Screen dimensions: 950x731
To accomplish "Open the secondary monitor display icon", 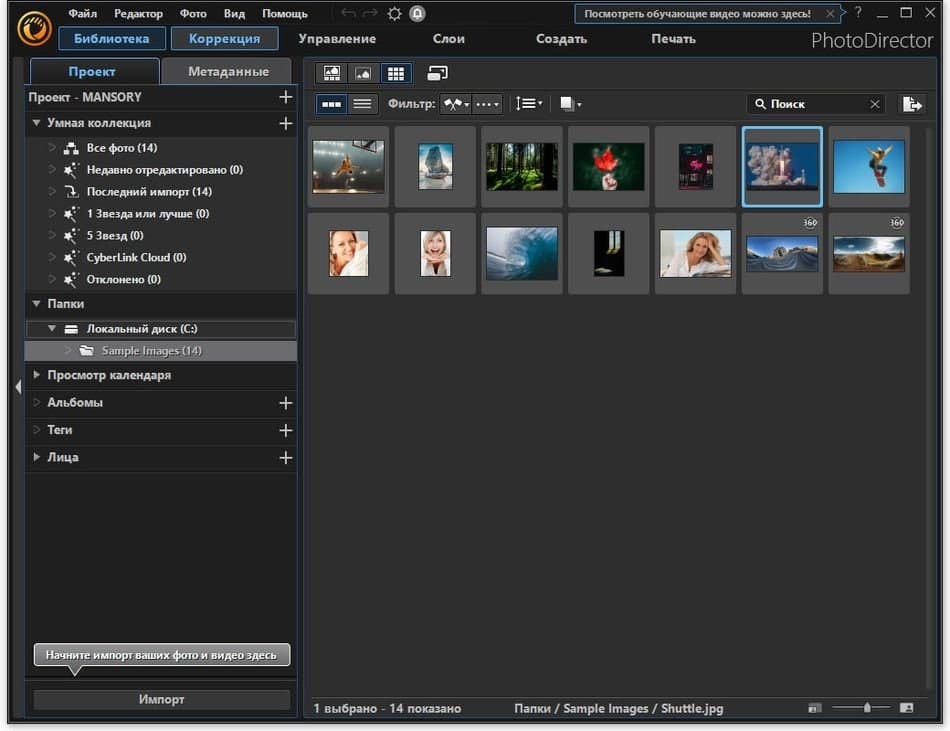I will coord(437,73).
